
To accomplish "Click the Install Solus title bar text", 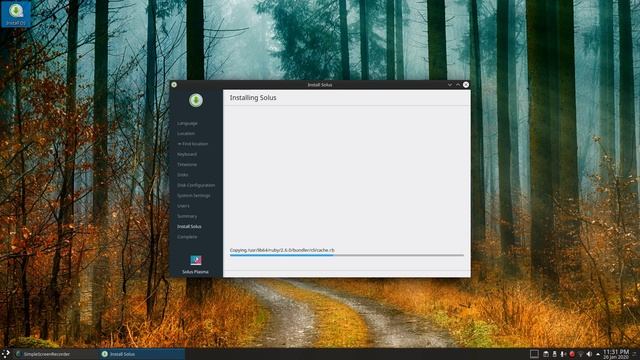I will [x=320, y=85].
